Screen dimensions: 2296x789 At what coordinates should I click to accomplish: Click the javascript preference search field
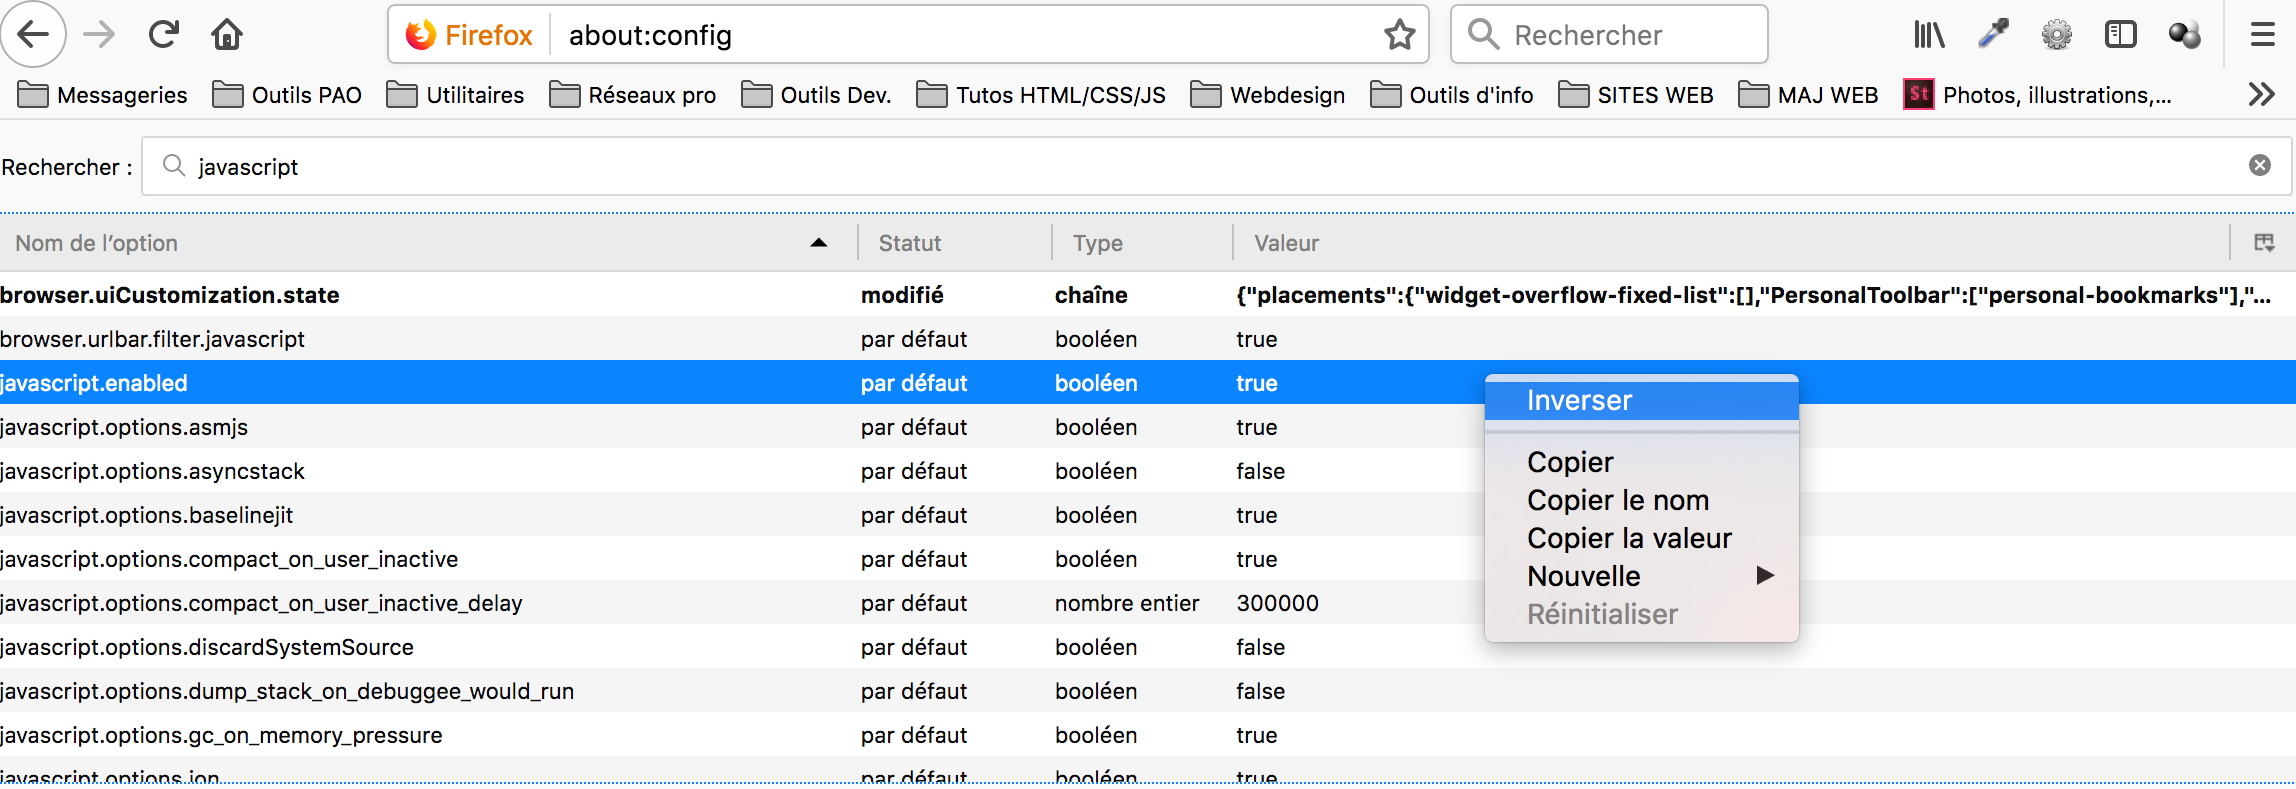[x=1215, y=166]
